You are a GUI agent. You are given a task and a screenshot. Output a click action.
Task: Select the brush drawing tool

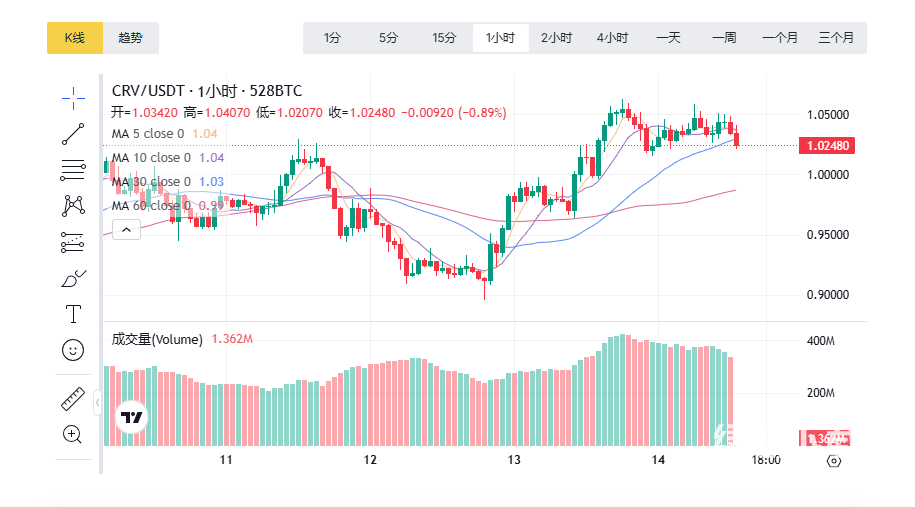(73, 277)
